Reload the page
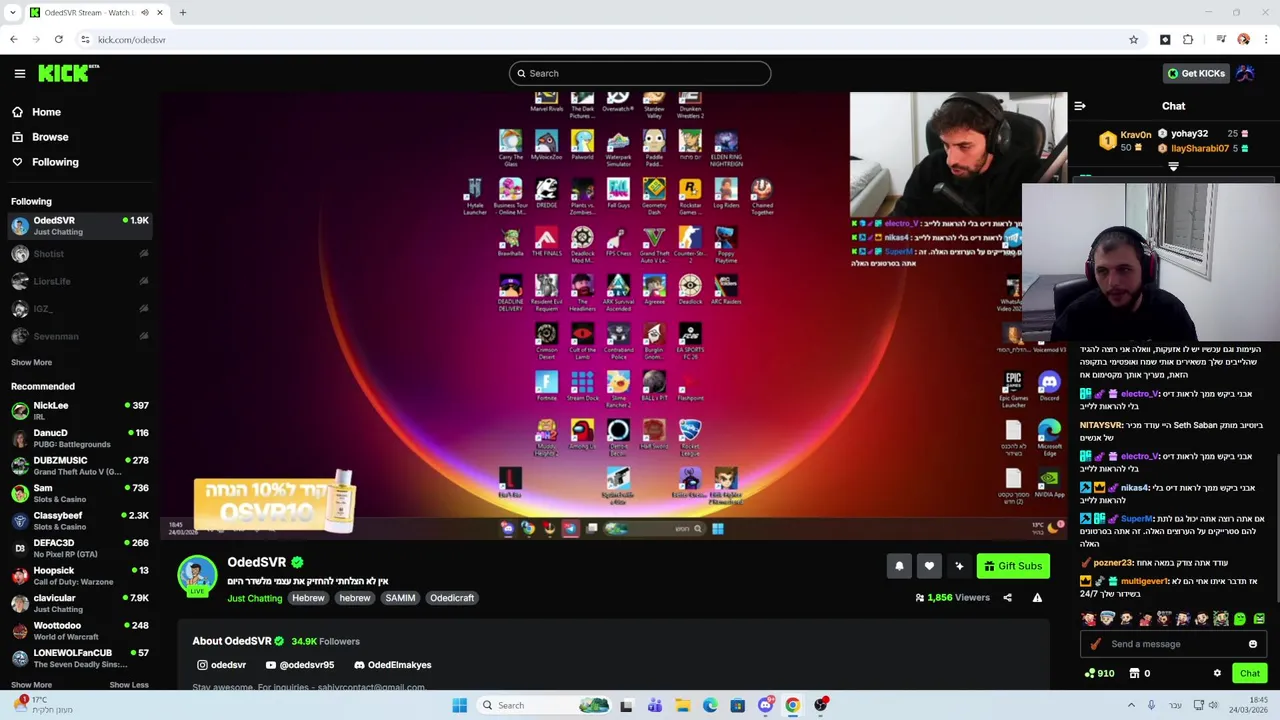This screenshot has width=1280, height=720. click(x=59, y=40)
